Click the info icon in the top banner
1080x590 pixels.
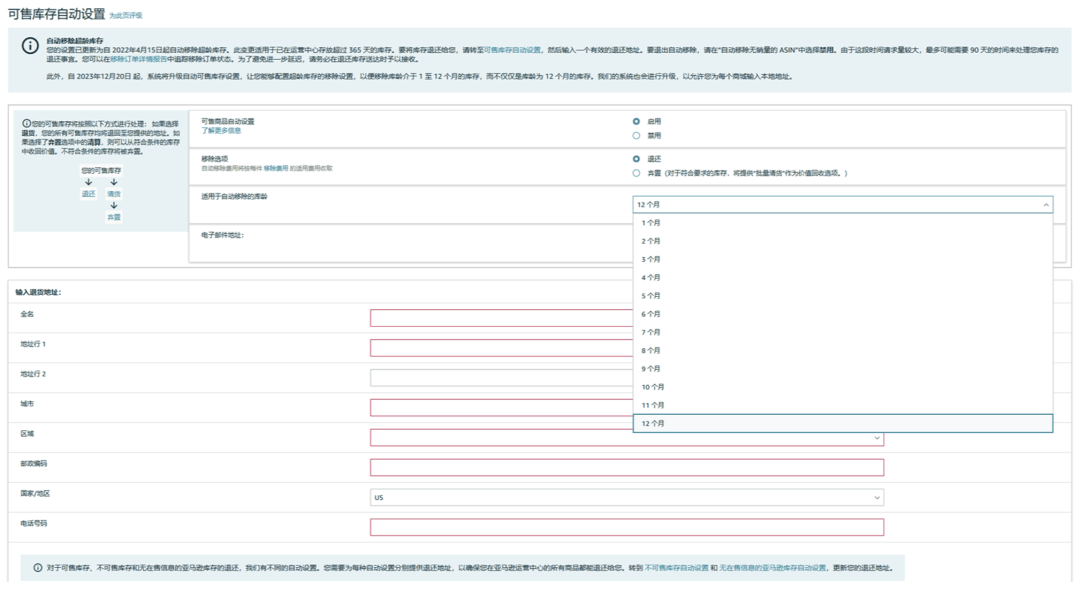[x=29, y=45]
